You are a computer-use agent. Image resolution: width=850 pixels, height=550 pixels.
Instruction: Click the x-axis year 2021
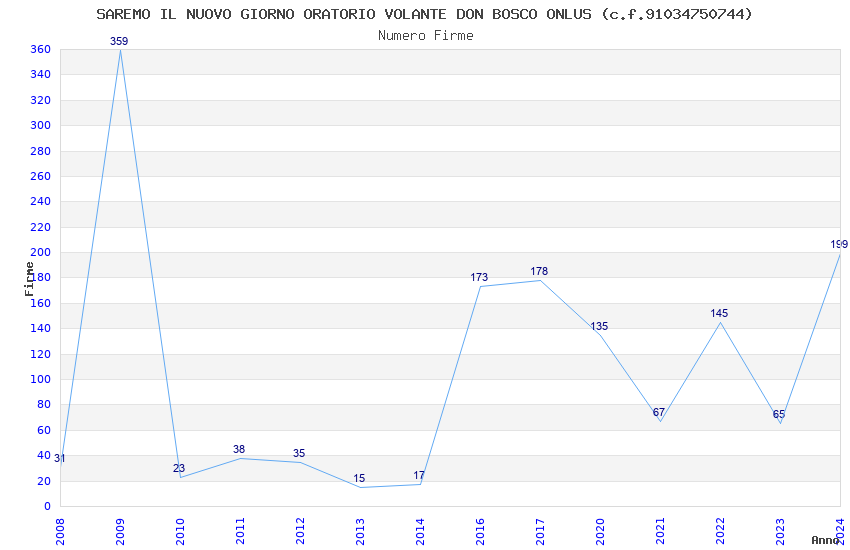coord(660,532)
